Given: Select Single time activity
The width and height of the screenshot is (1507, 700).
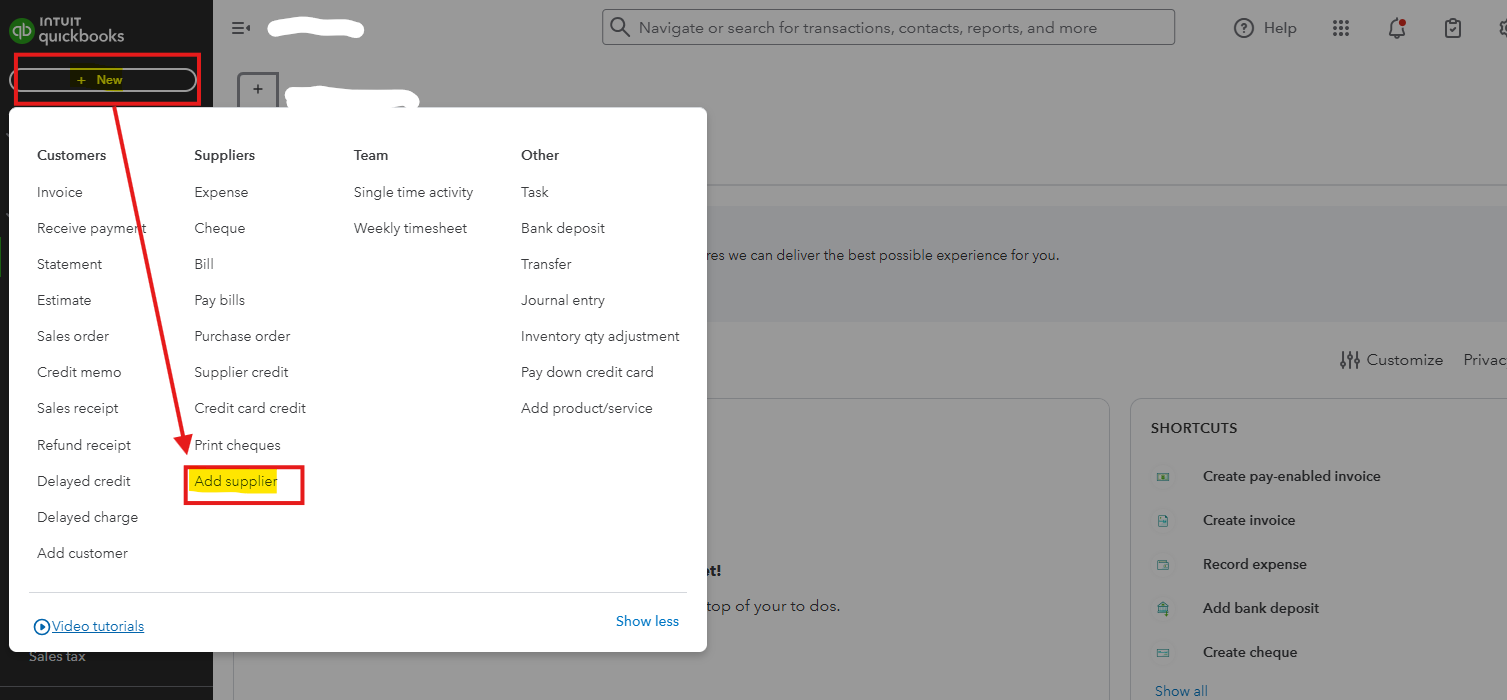Looking at the screenshot, I should pyautogui.click(x=413, y=192).
